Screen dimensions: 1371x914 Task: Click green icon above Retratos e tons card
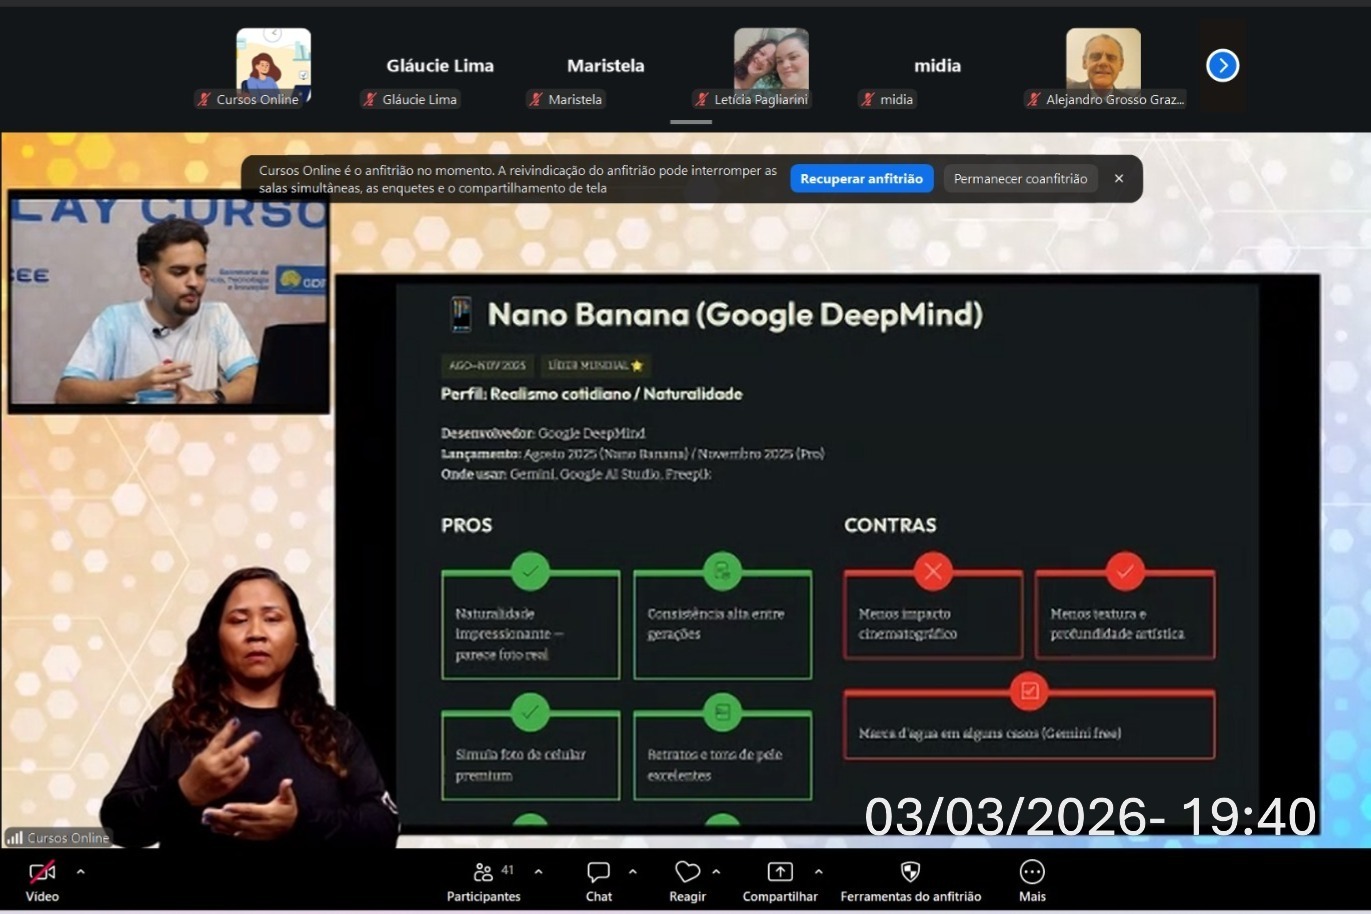[722, 712]
